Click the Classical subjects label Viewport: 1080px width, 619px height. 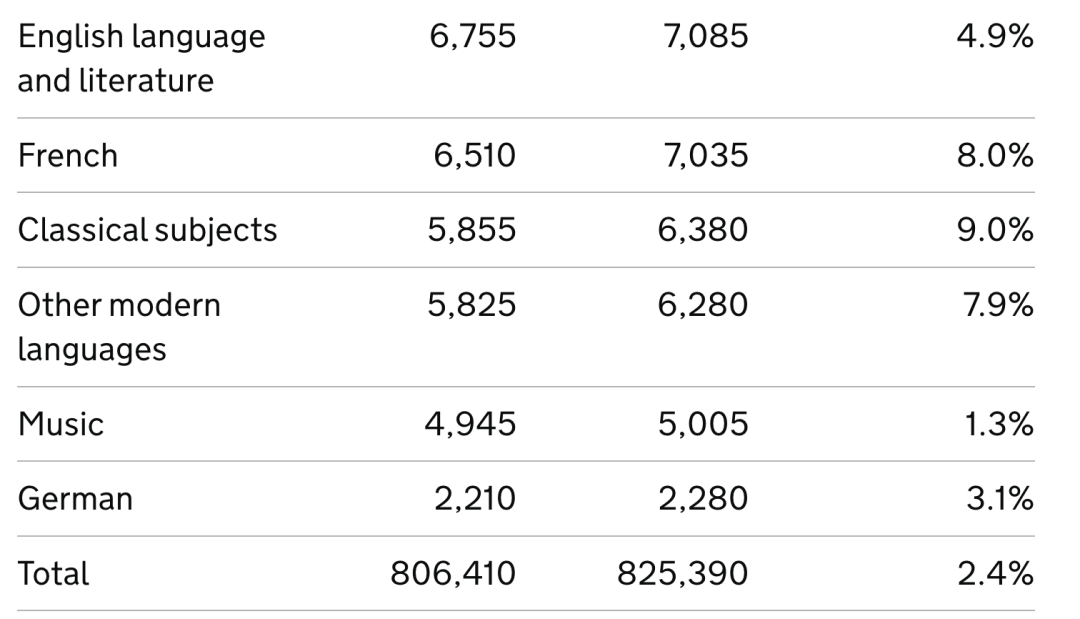coord(147,231)
